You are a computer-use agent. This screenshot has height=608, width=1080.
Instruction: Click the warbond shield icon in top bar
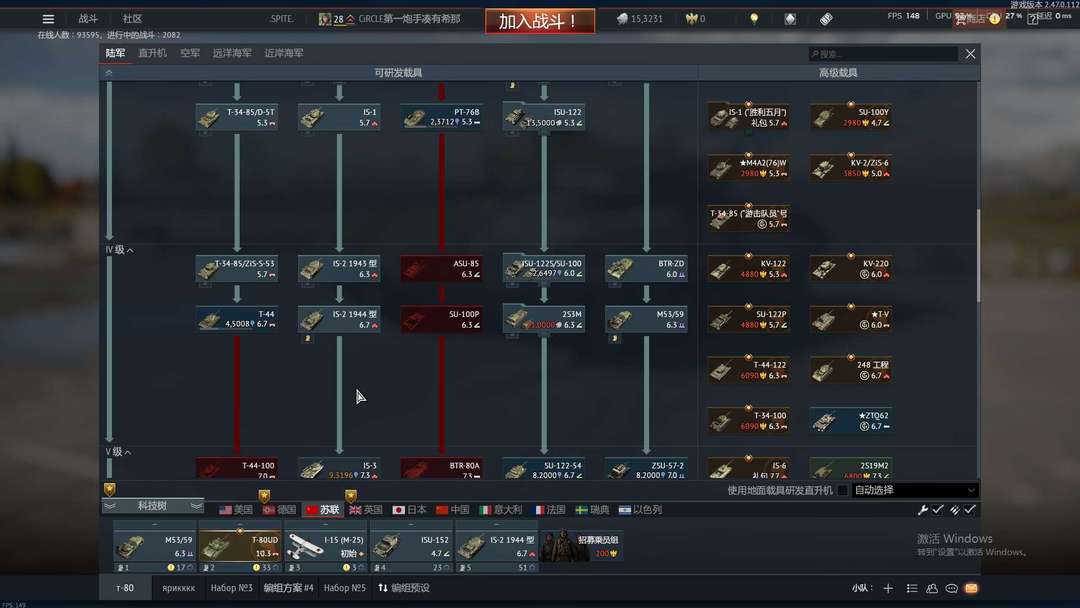790,19
